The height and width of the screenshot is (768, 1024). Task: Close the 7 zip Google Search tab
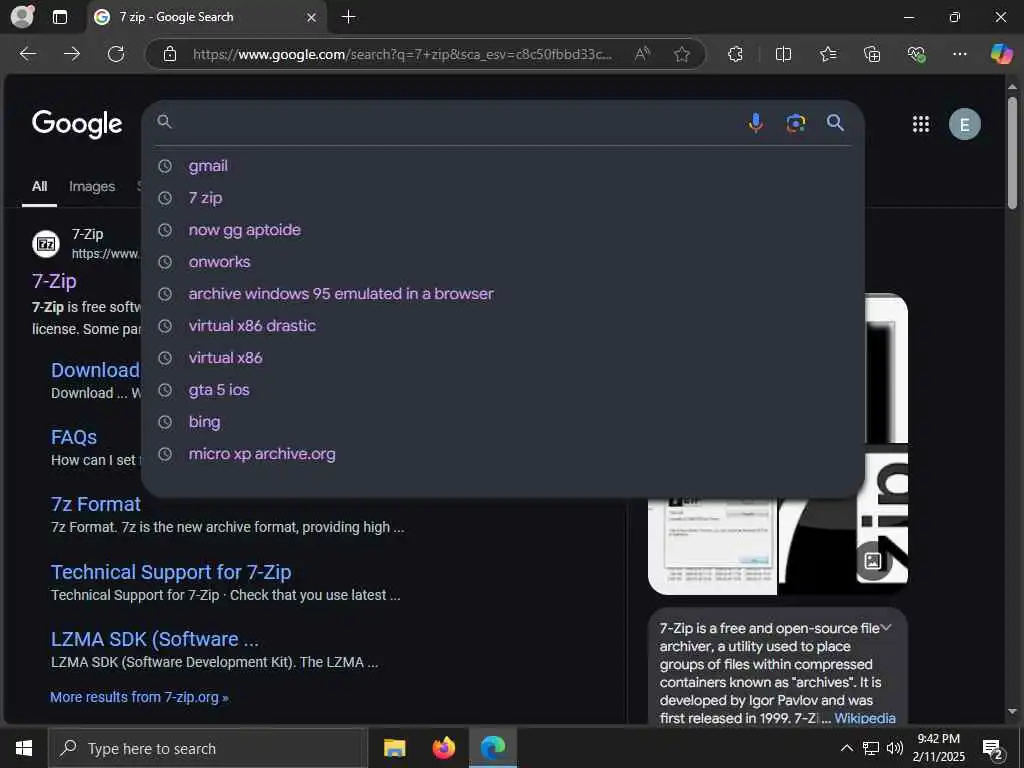(312, 18)
